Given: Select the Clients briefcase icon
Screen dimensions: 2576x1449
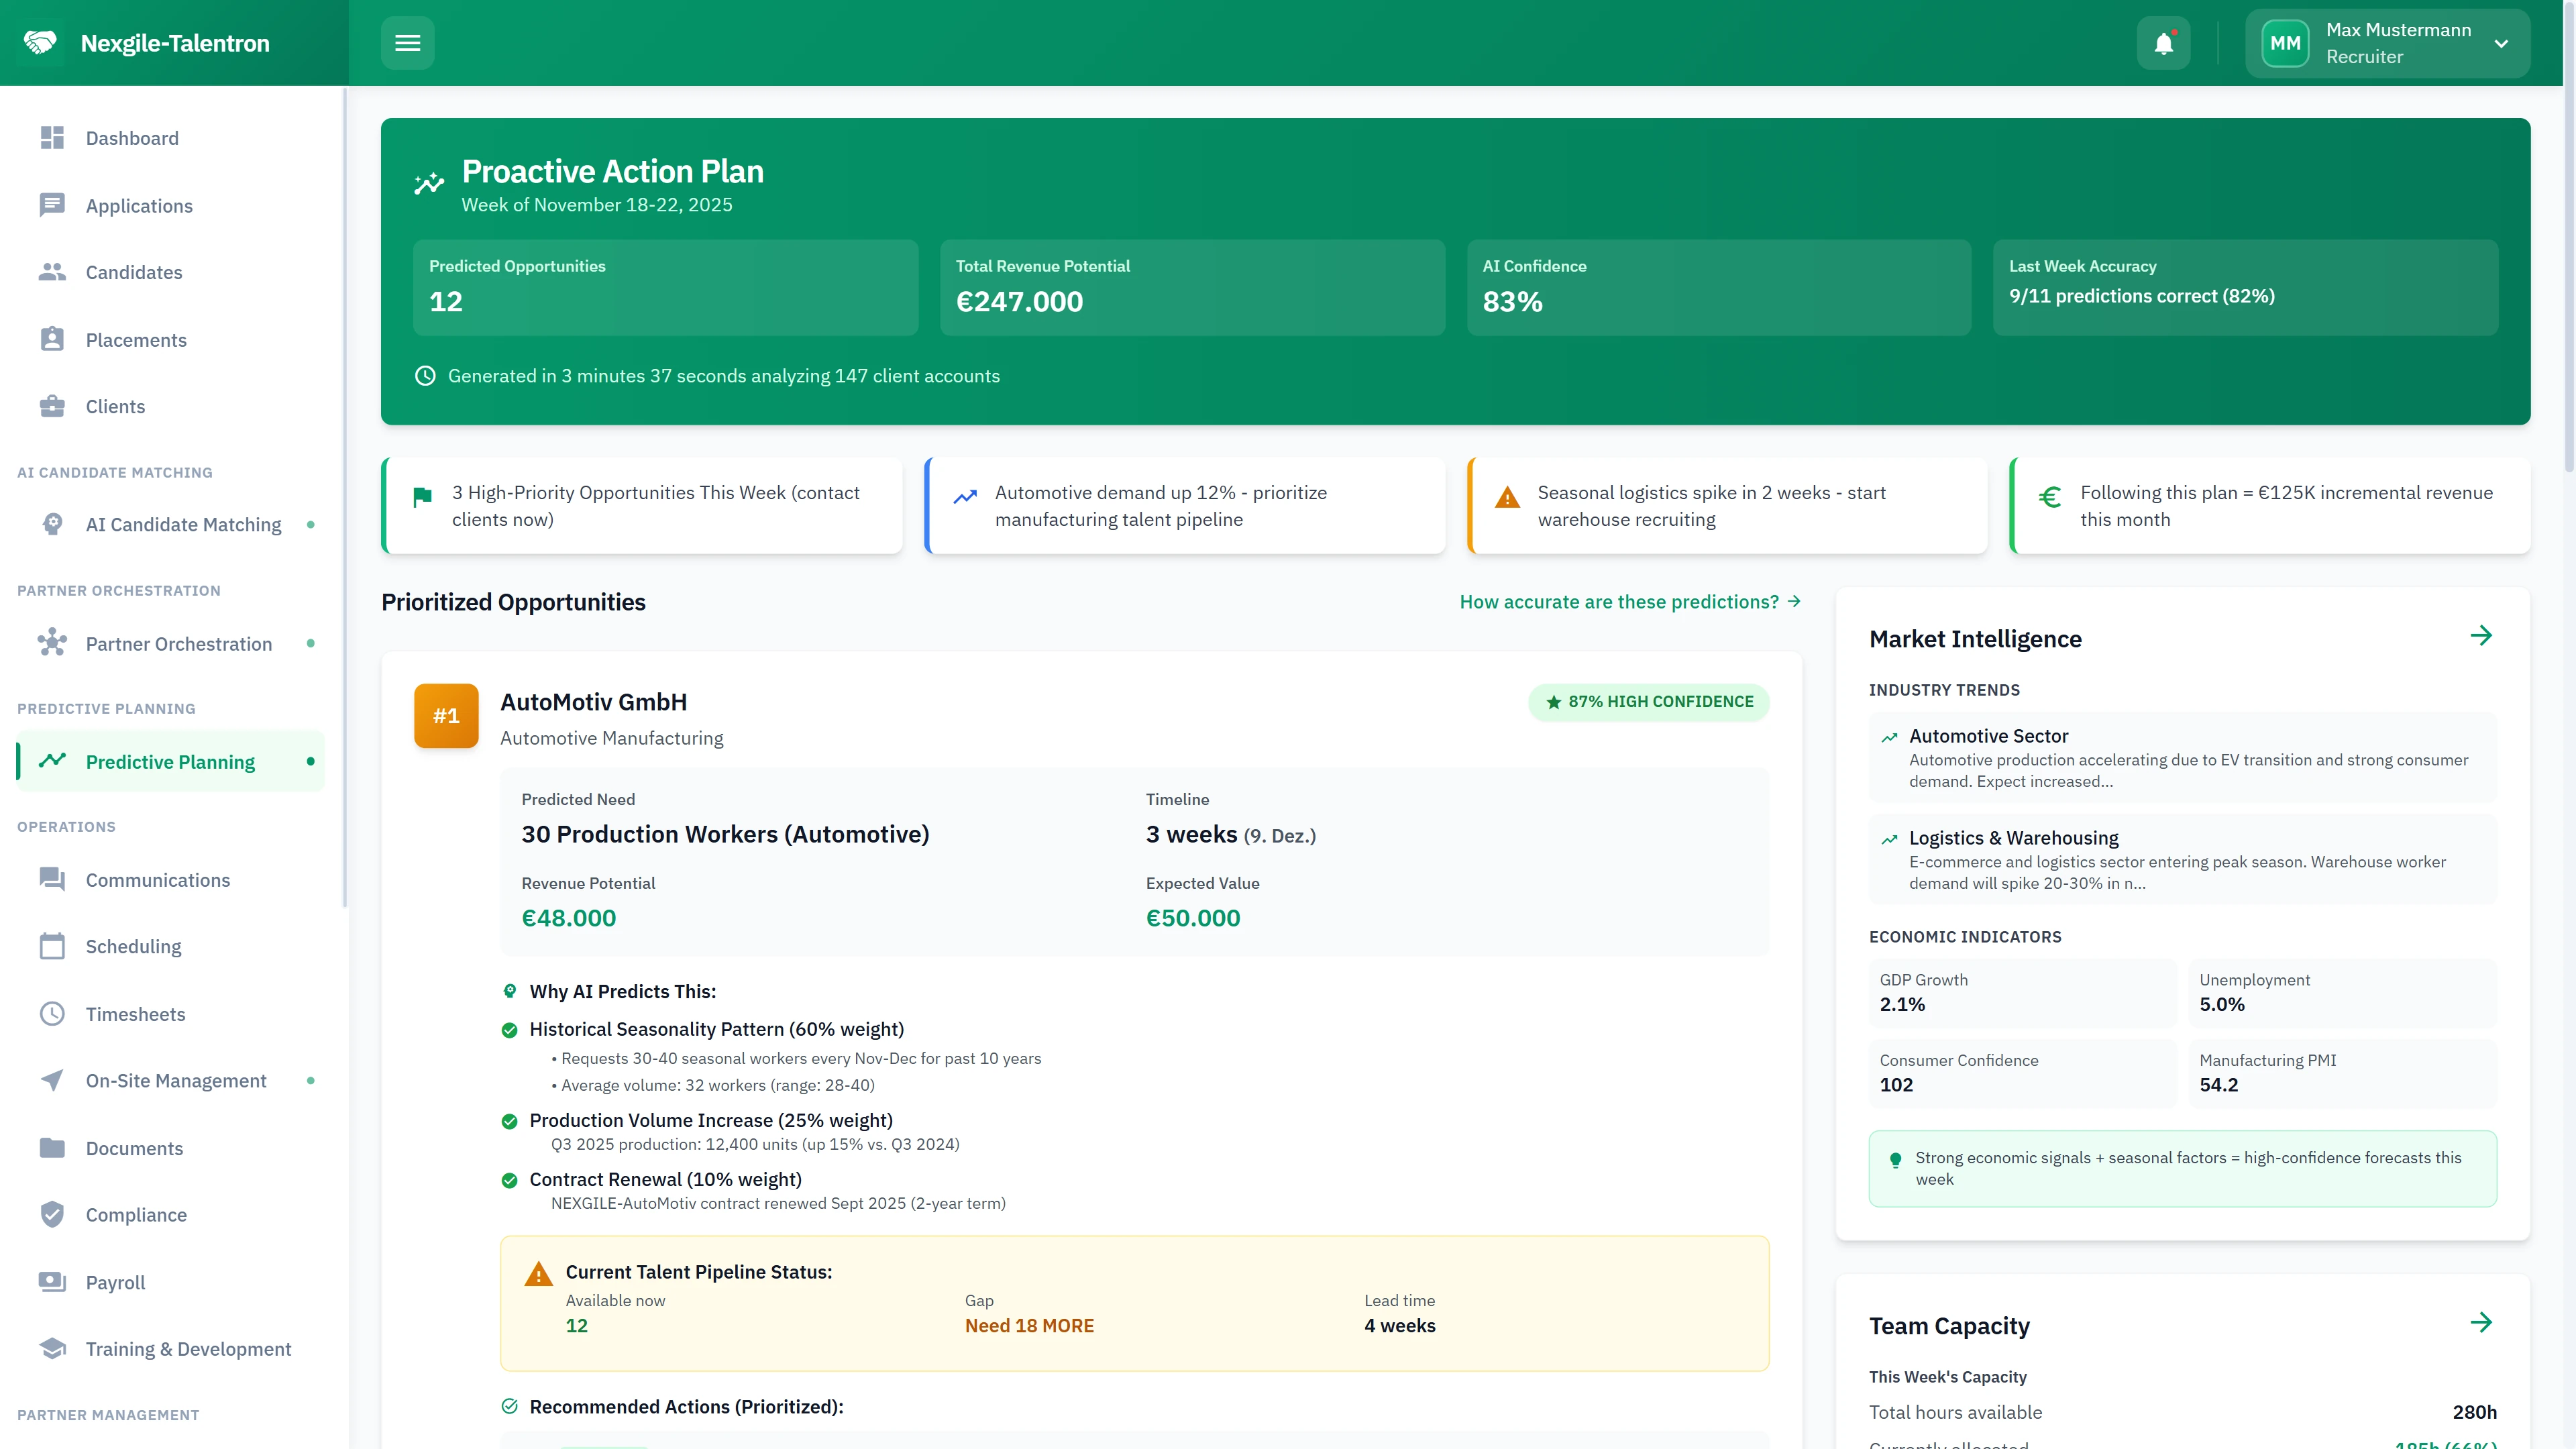Looking at the screenshot, I should pos(52,406).
